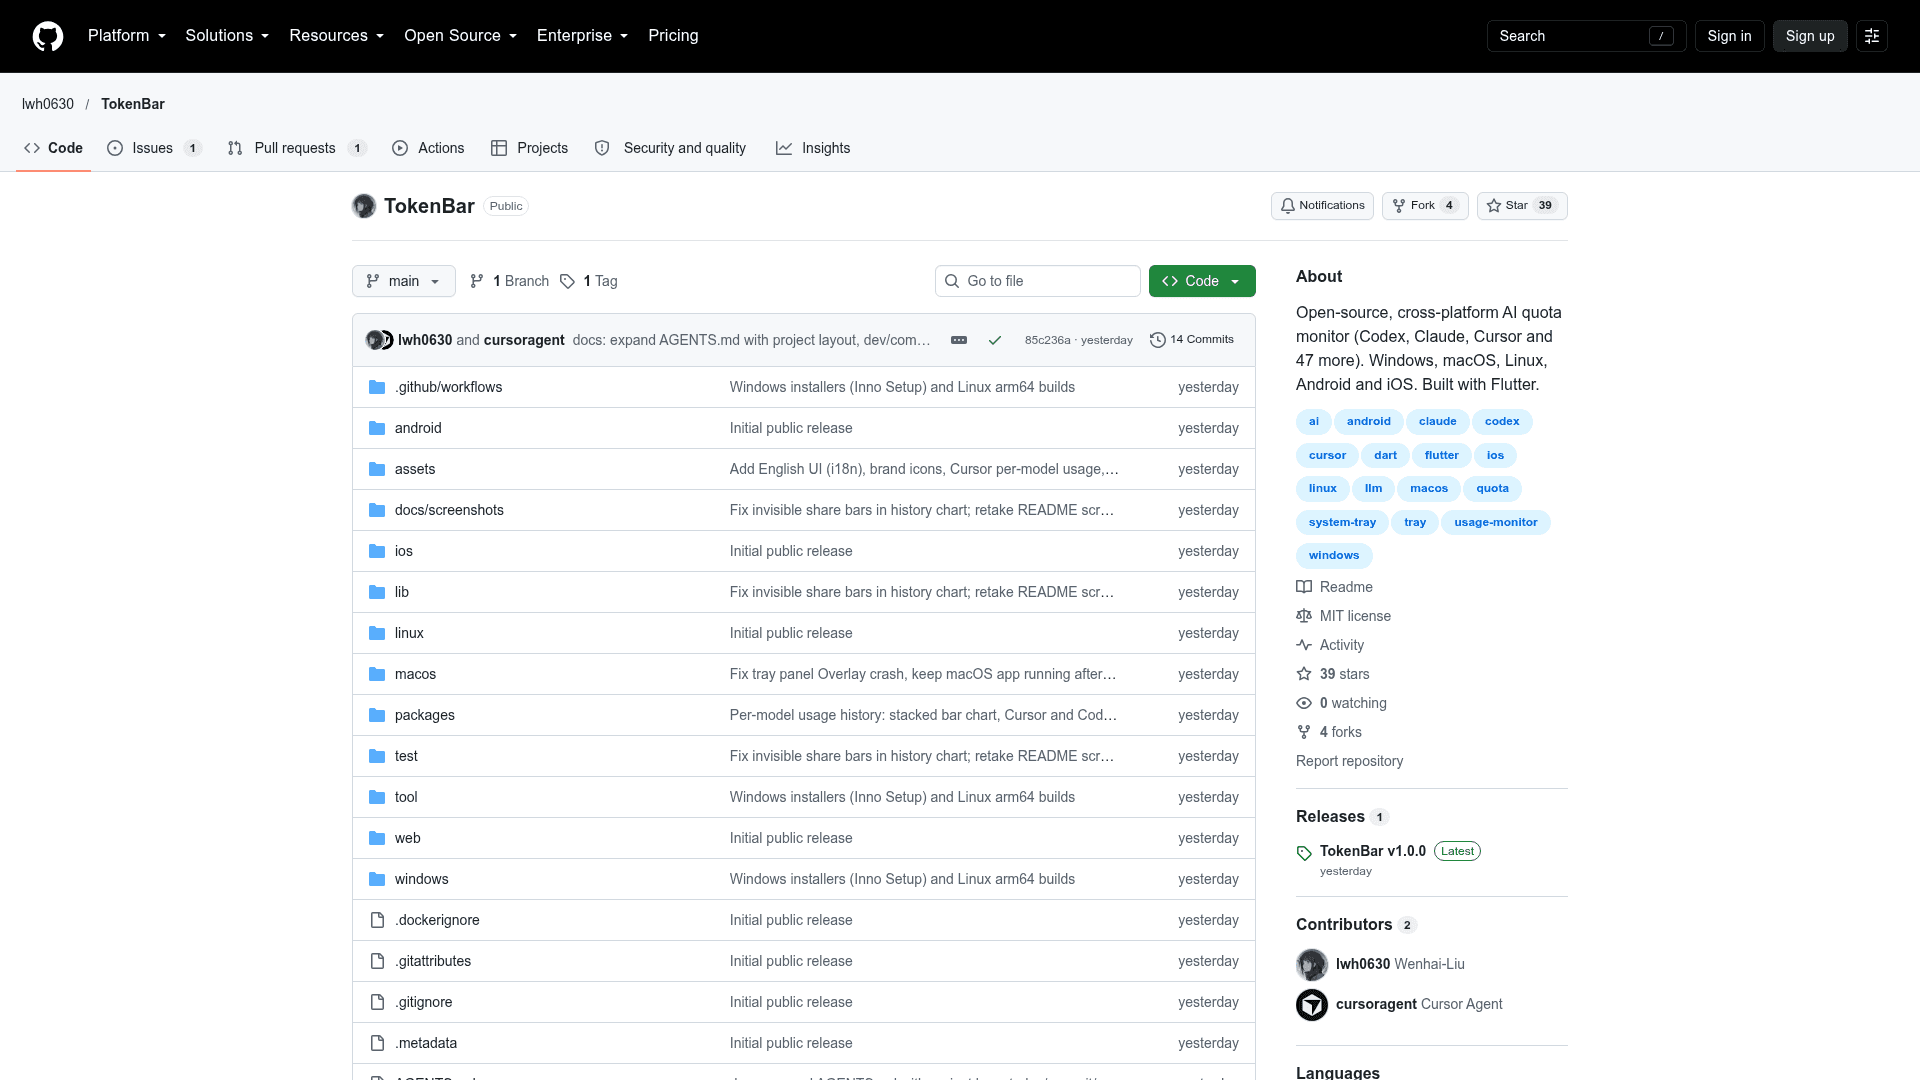Open the 1 Tag link

590,281
